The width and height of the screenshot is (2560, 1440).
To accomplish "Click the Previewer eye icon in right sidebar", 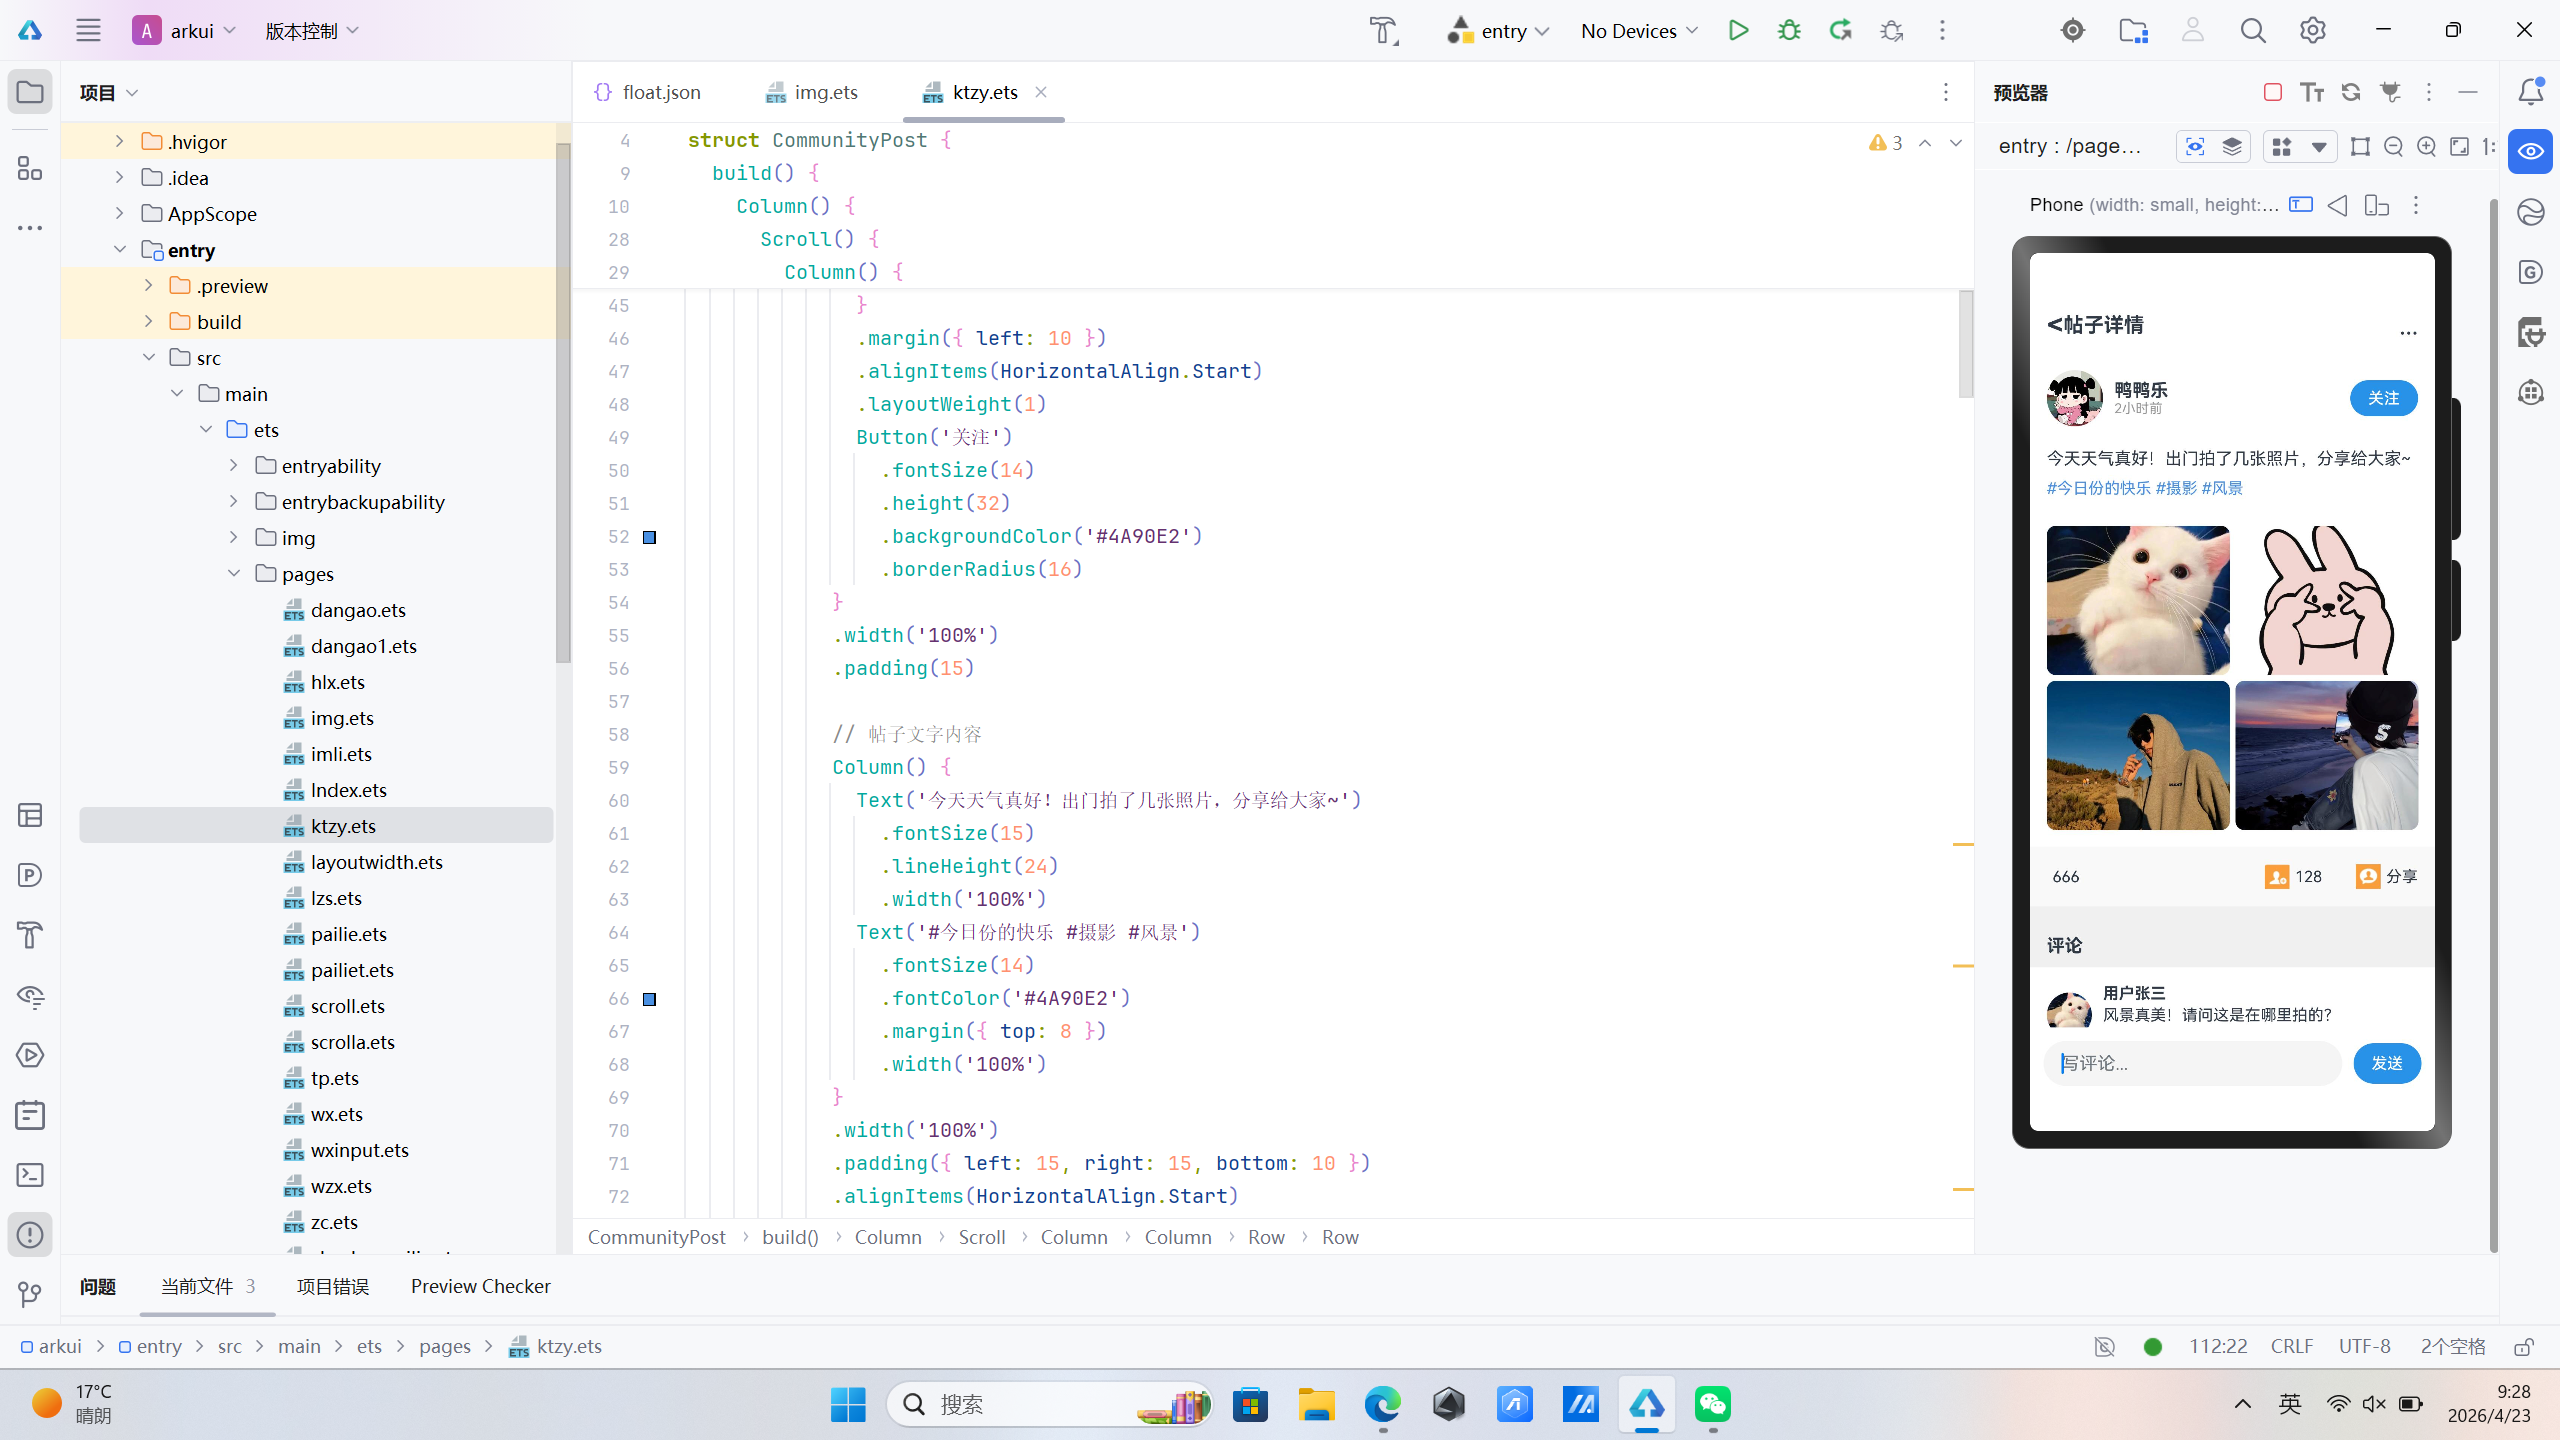I will coord(2530,152).
